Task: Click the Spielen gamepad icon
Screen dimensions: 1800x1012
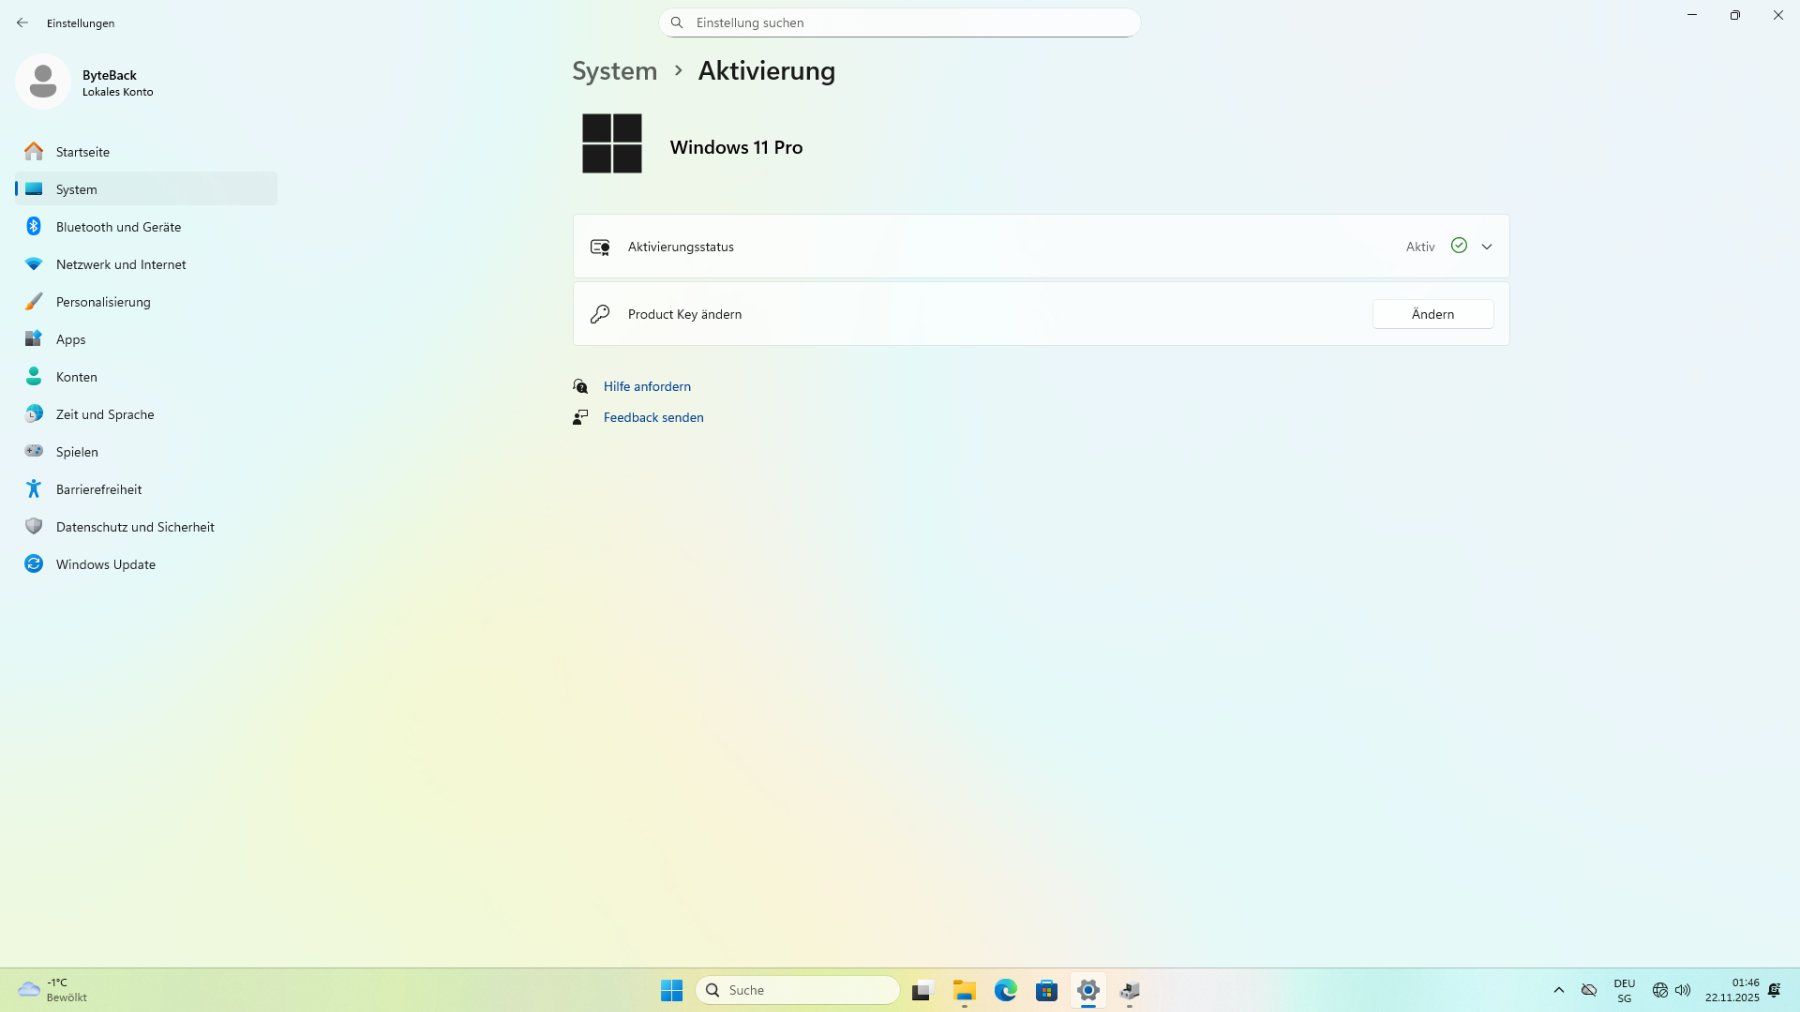Action: pos(34,452)
